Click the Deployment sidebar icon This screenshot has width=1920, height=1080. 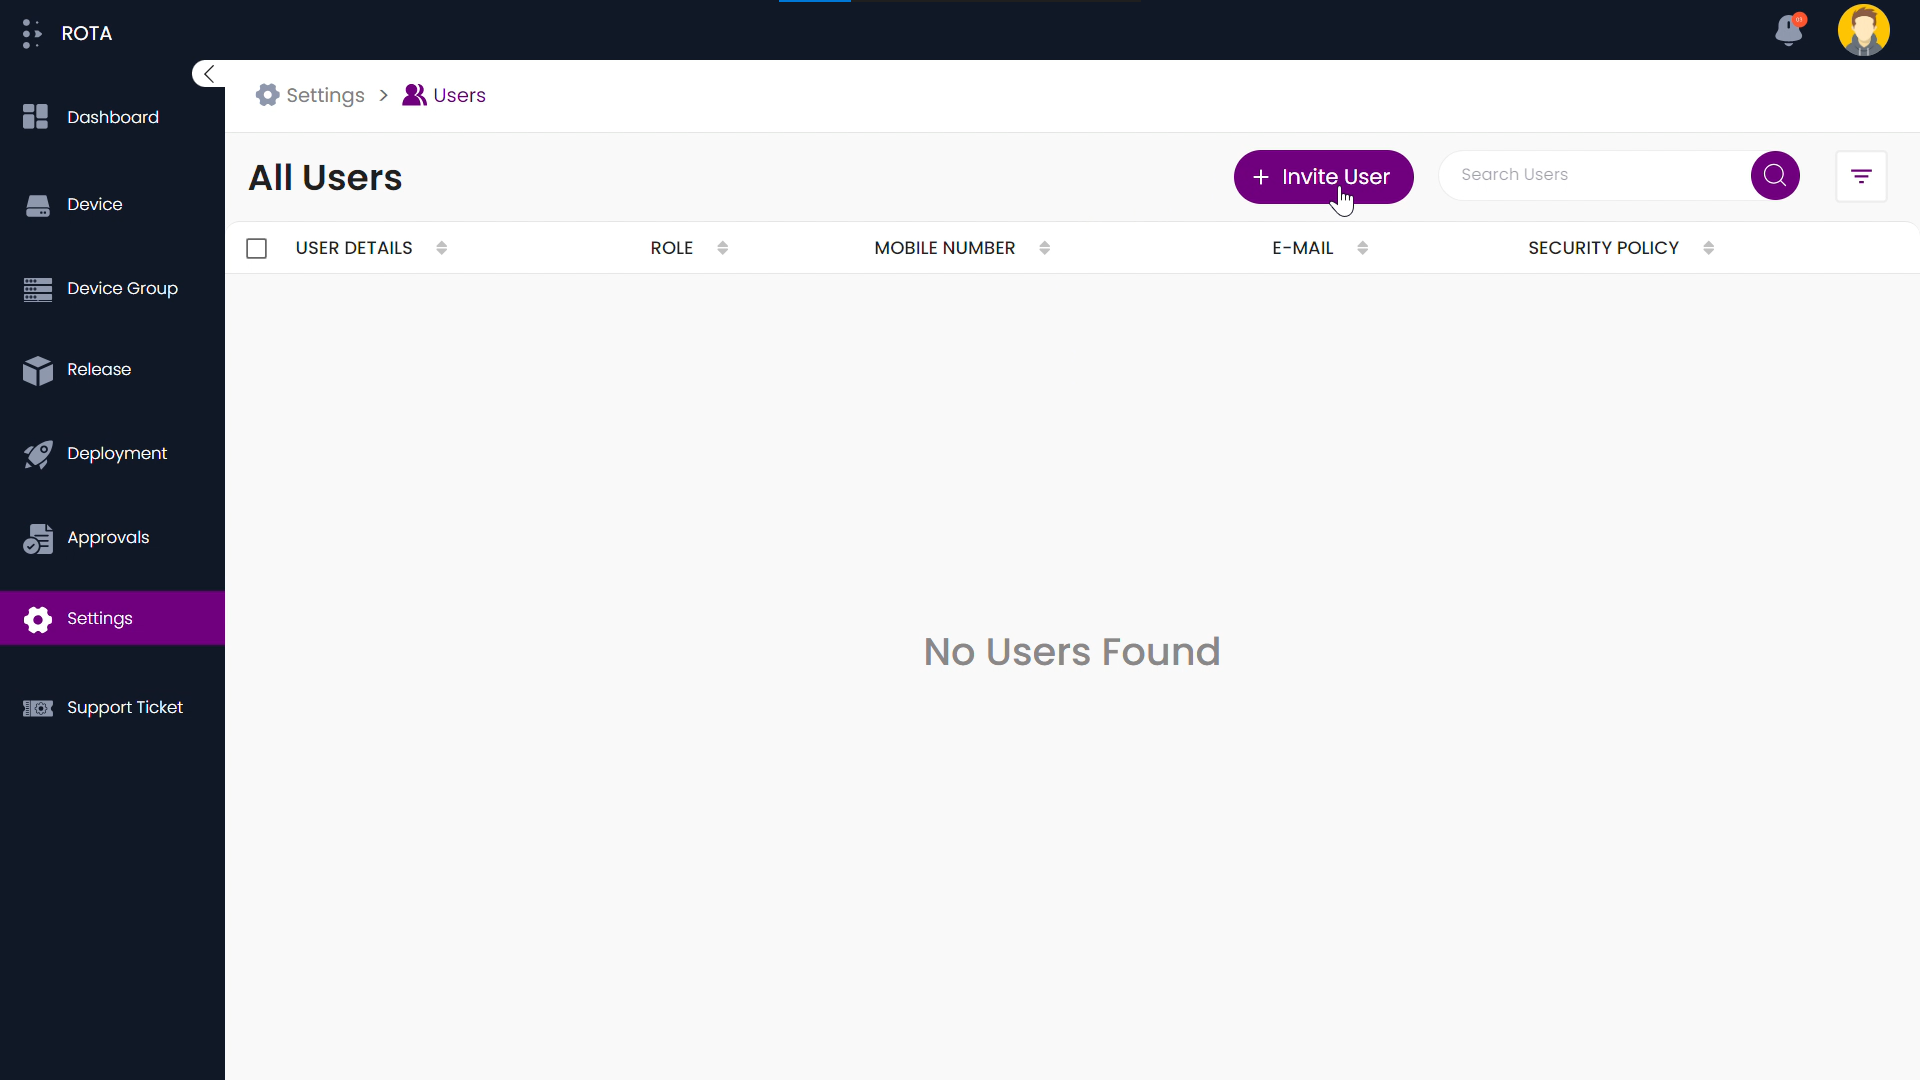pos(38,452)
